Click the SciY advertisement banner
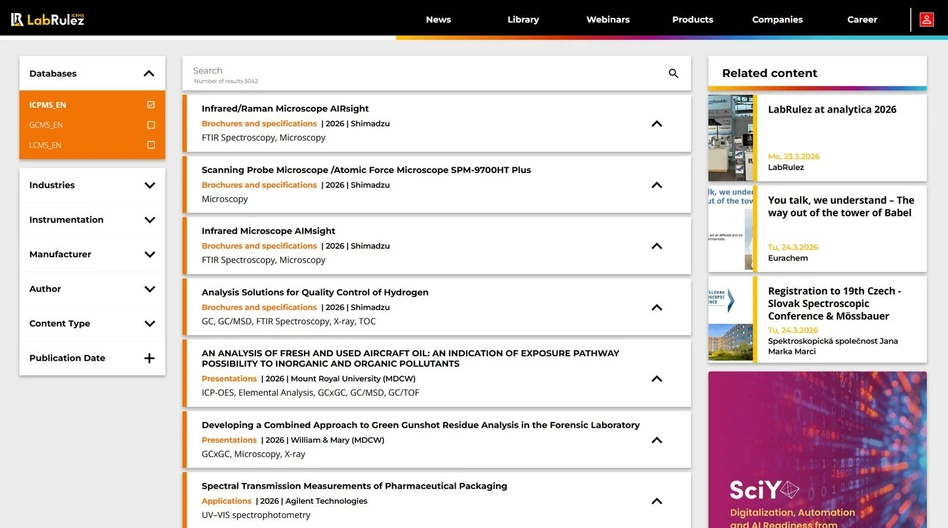 817,450
